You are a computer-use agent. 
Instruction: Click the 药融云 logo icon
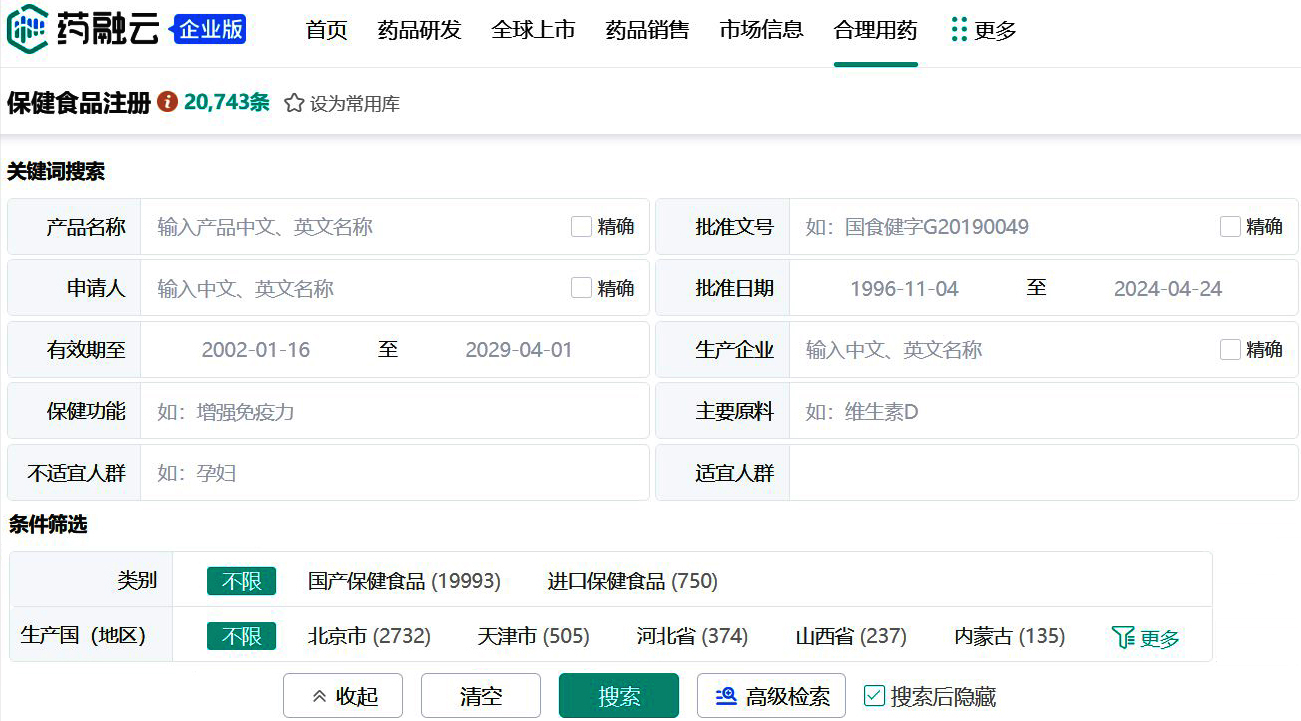pyautogui.click(x=27, y=29)
